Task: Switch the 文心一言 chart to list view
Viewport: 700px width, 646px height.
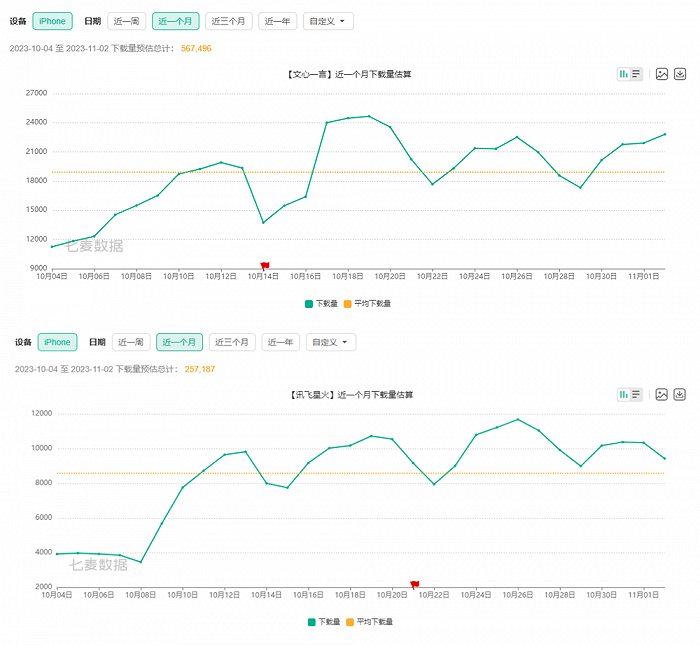Action: pyautogui.click(x=636, y=74)
